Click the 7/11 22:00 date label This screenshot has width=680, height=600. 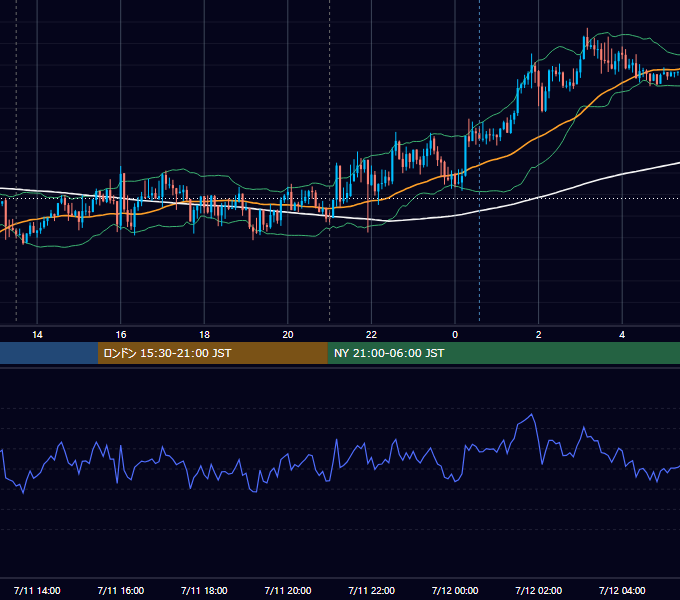(x=371, y=590)
